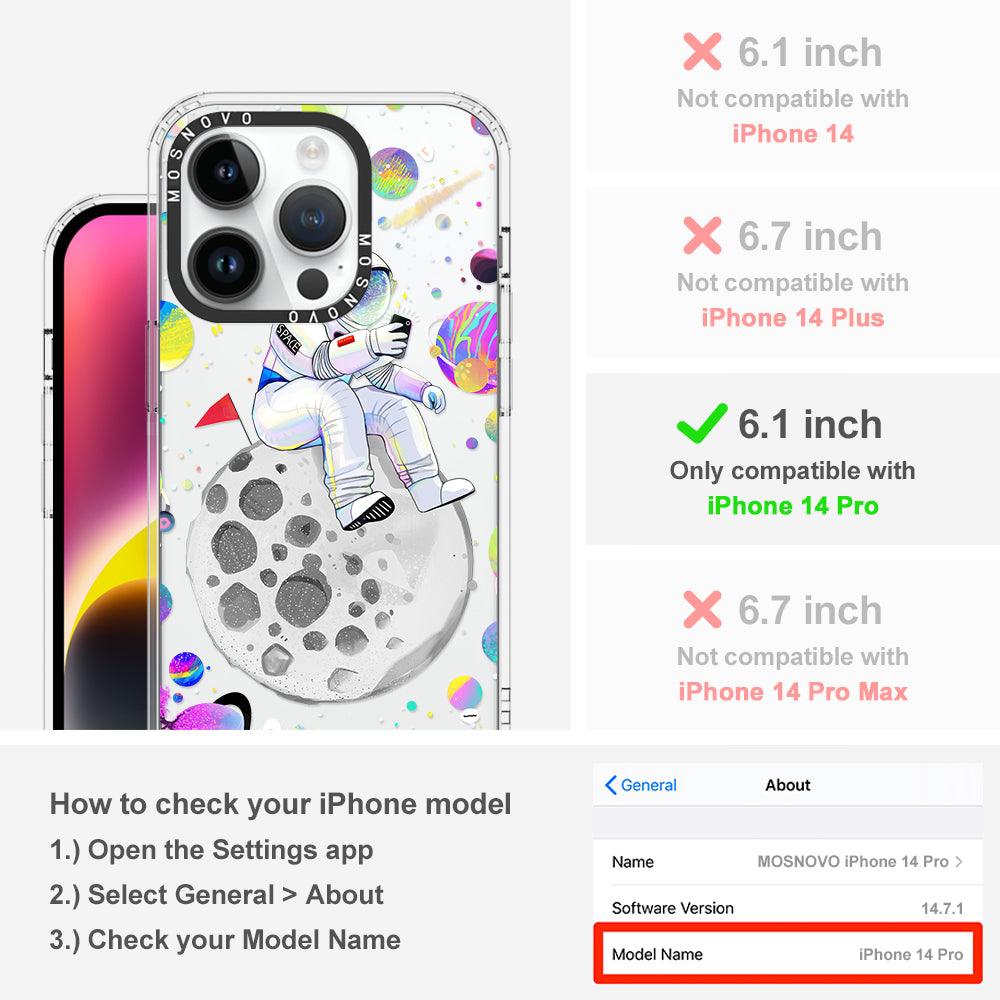This screenshot has height=1000, width=1000.
Task: Select the Software Version row
Action: point(788,908)
